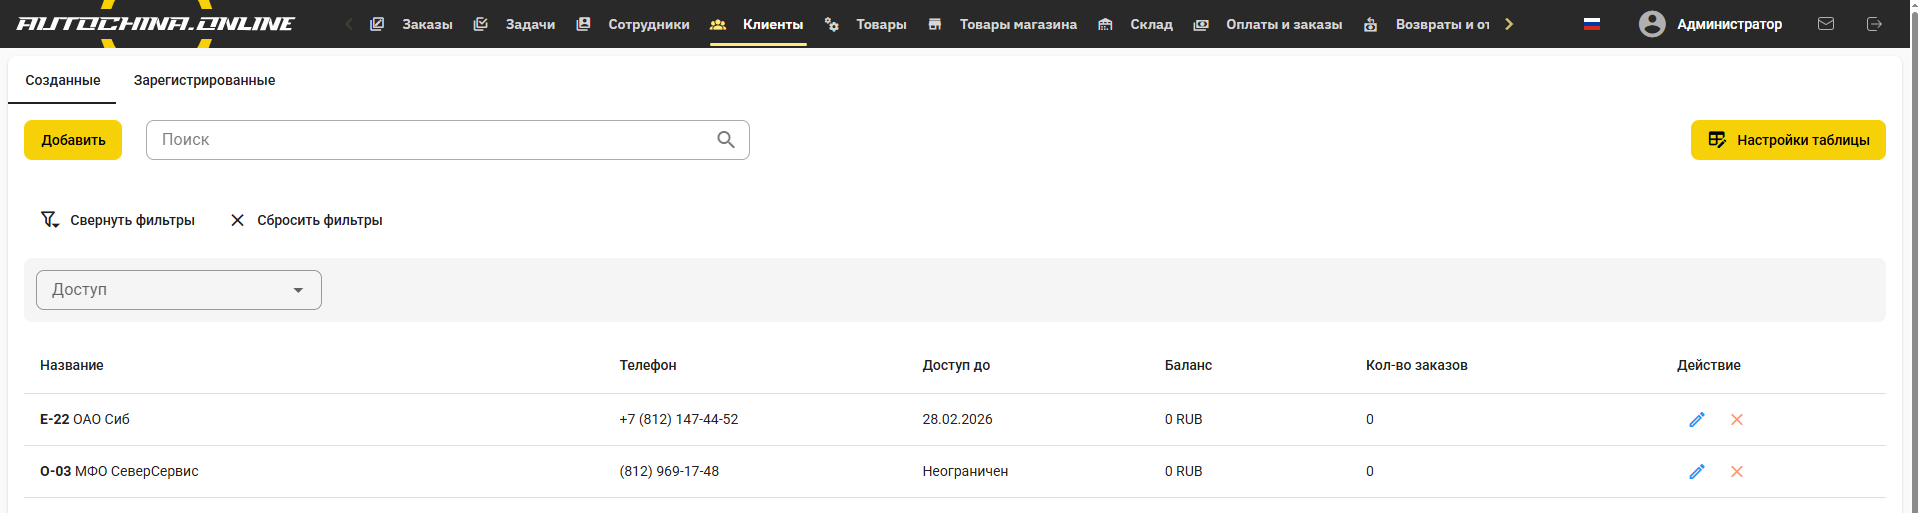Click client name O-03 МФО СеверСервис
This screenshot has height=513, width=1920.
119,471
